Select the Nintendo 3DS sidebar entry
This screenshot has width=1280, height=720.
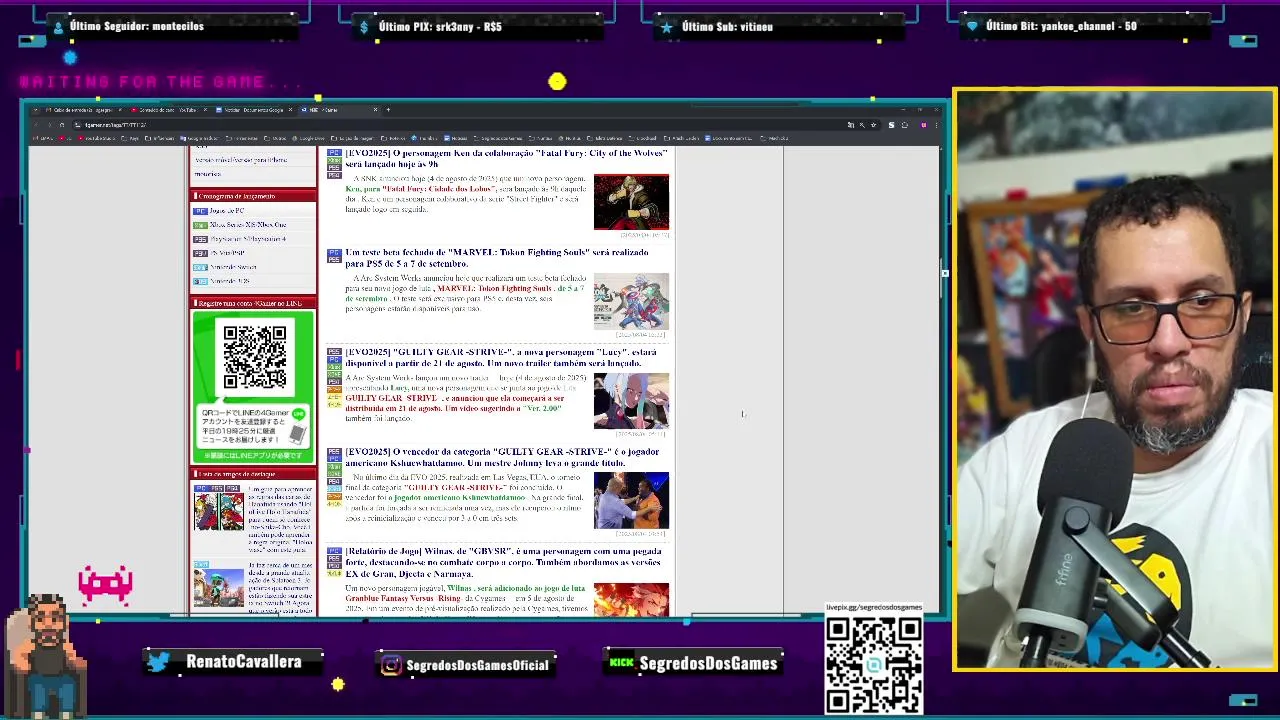coord(230,281)
